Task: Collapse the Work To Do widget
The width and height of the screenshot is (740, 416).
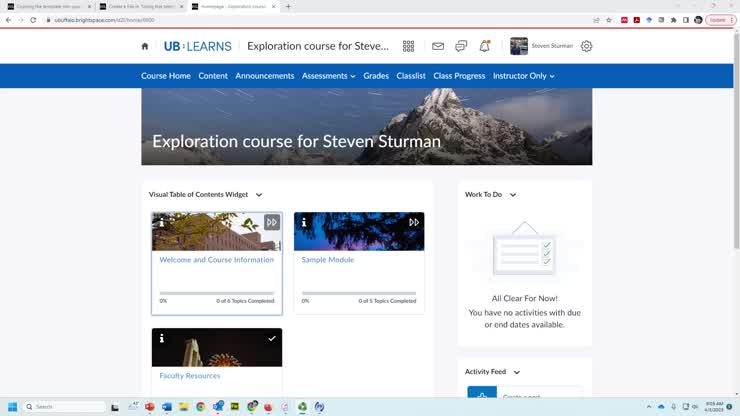Action: pyautogui.click(x=513, y=195)
